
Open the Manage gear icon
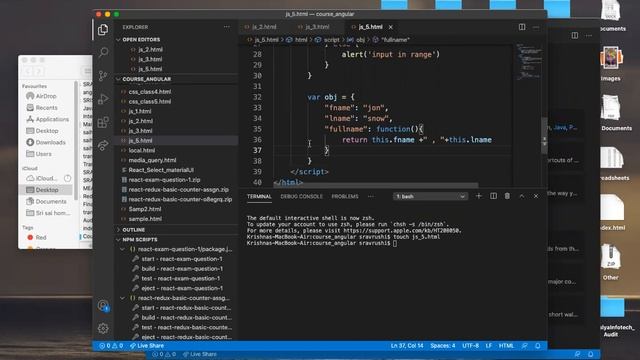(103, 328)
